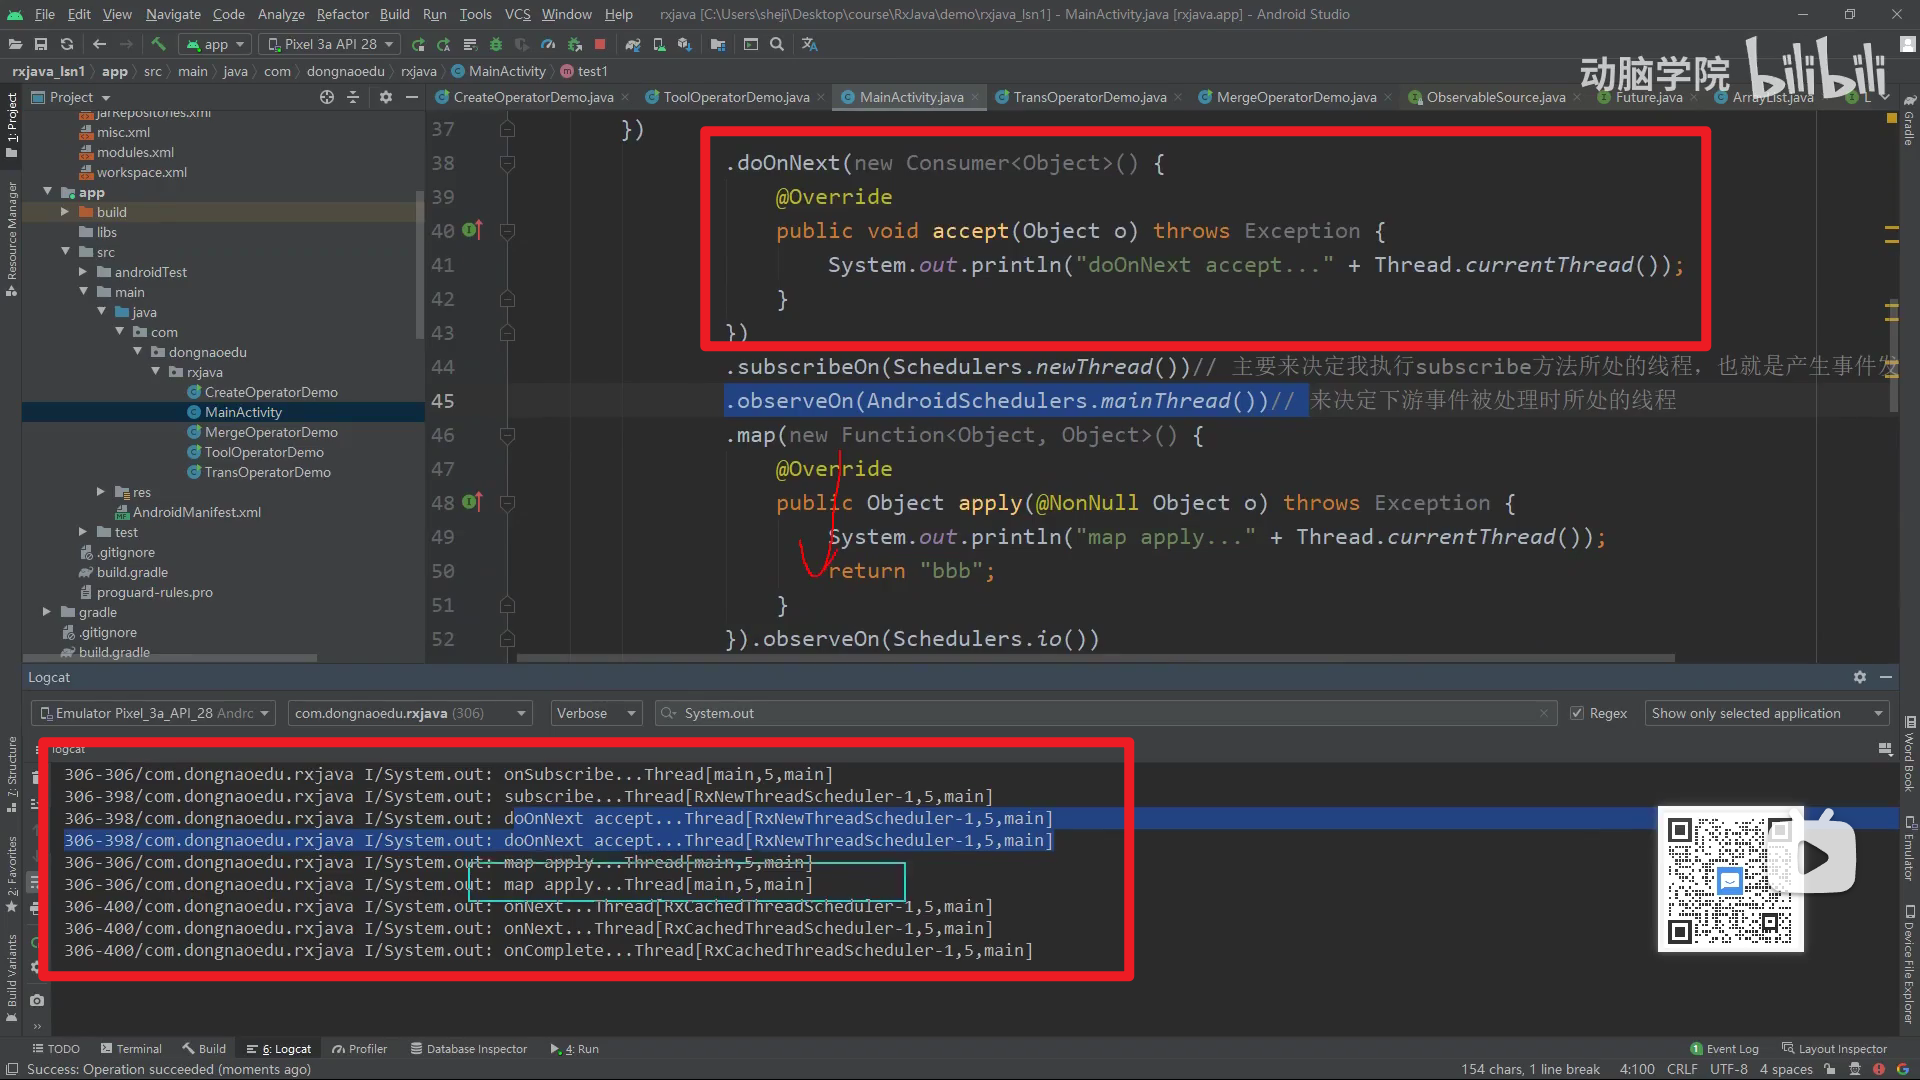
Task: Toggle the Device File Explorer panel
Action: point(1909,965)
